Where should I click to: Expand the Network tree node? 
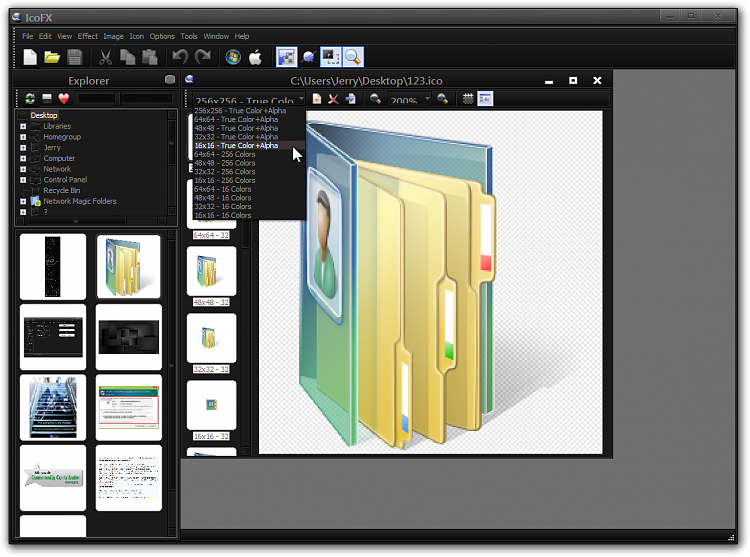click(x=23, y=169)
